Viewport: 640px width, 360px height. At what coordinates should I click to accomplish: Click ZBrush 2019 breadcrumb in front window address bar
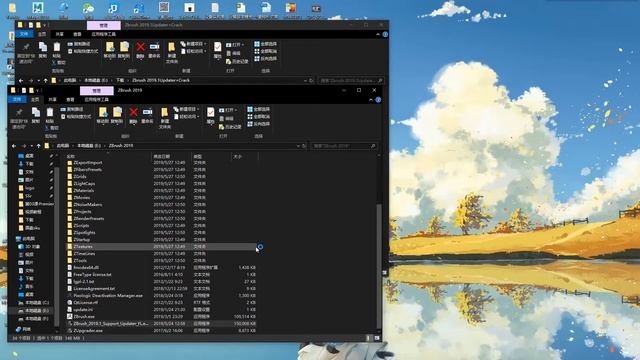[121, 146]
